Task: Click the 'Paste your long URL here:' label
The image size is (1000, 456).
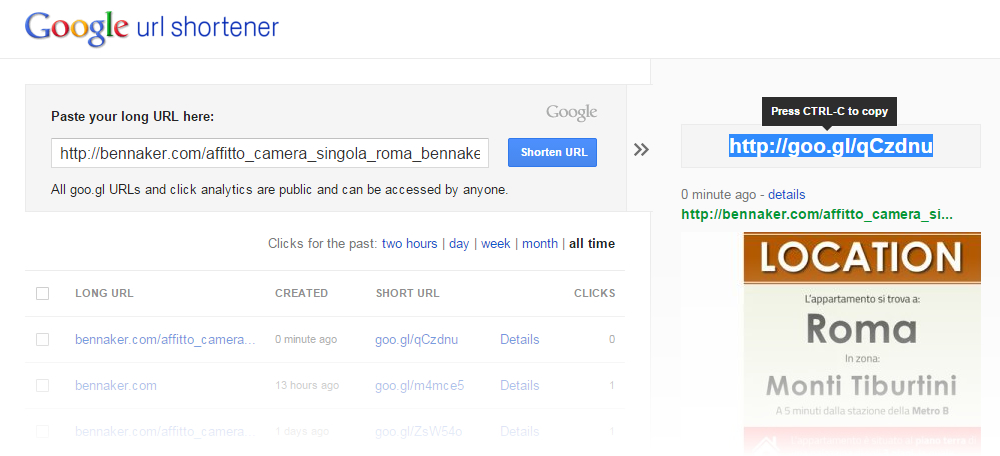Action: point(133,117)
